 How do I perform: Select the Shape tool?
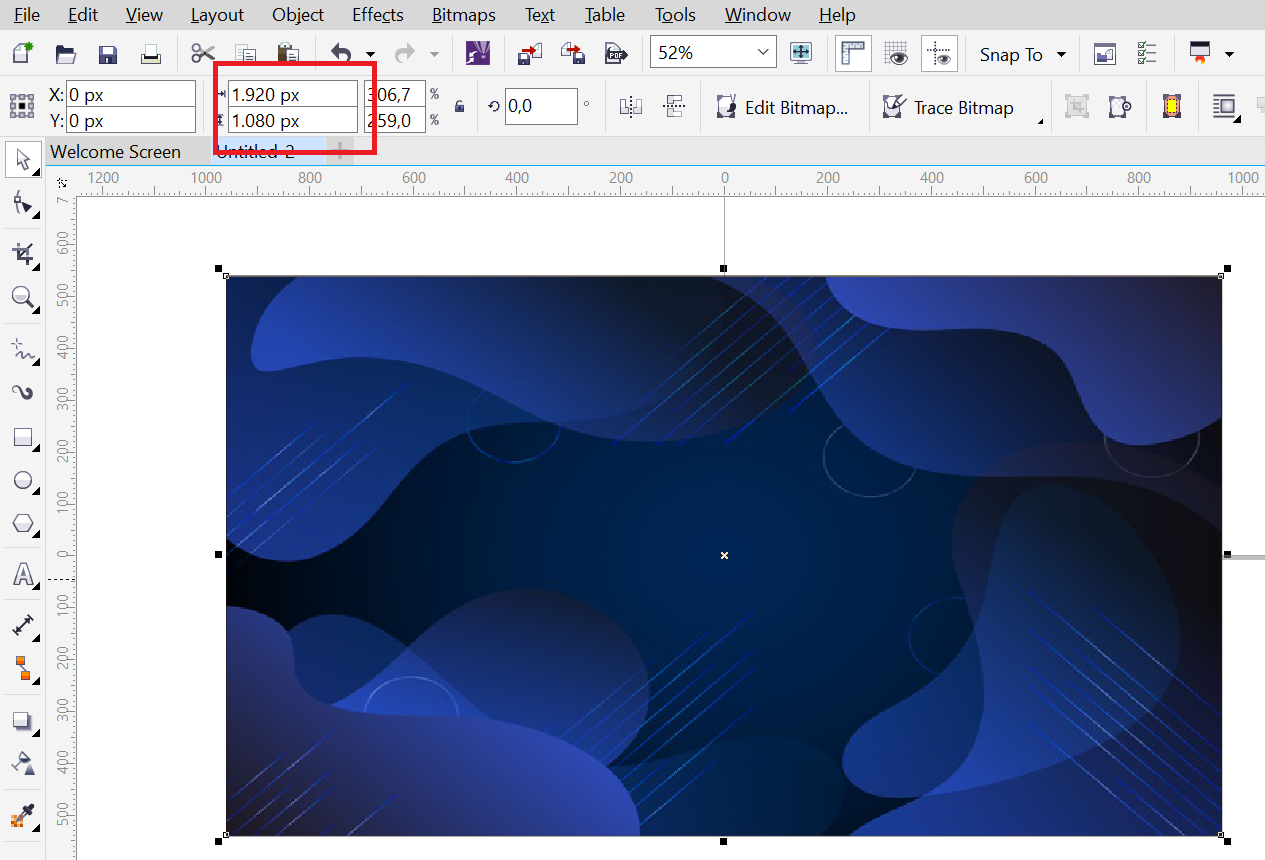tap(23, 204)
